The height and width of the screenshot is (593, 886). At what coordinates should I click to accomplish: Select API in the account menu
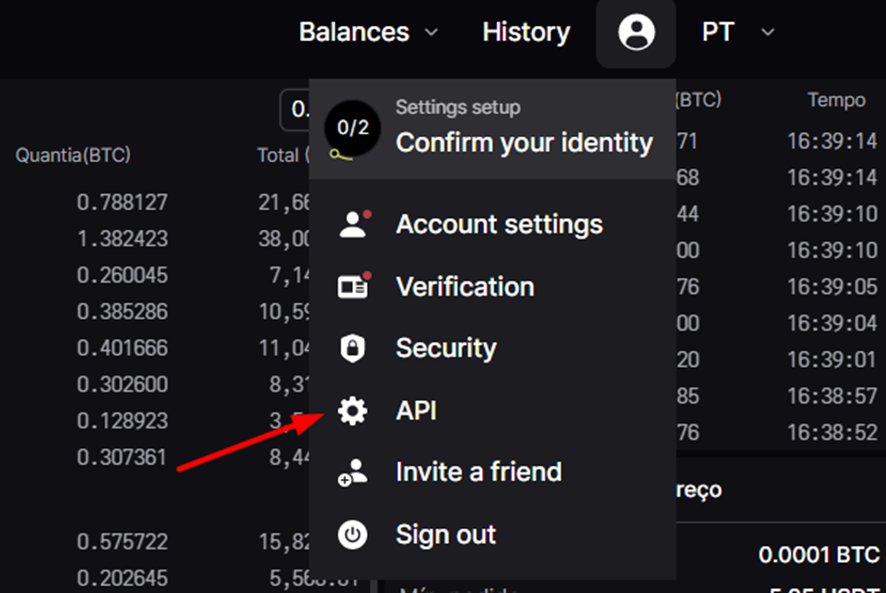(416, 411)
